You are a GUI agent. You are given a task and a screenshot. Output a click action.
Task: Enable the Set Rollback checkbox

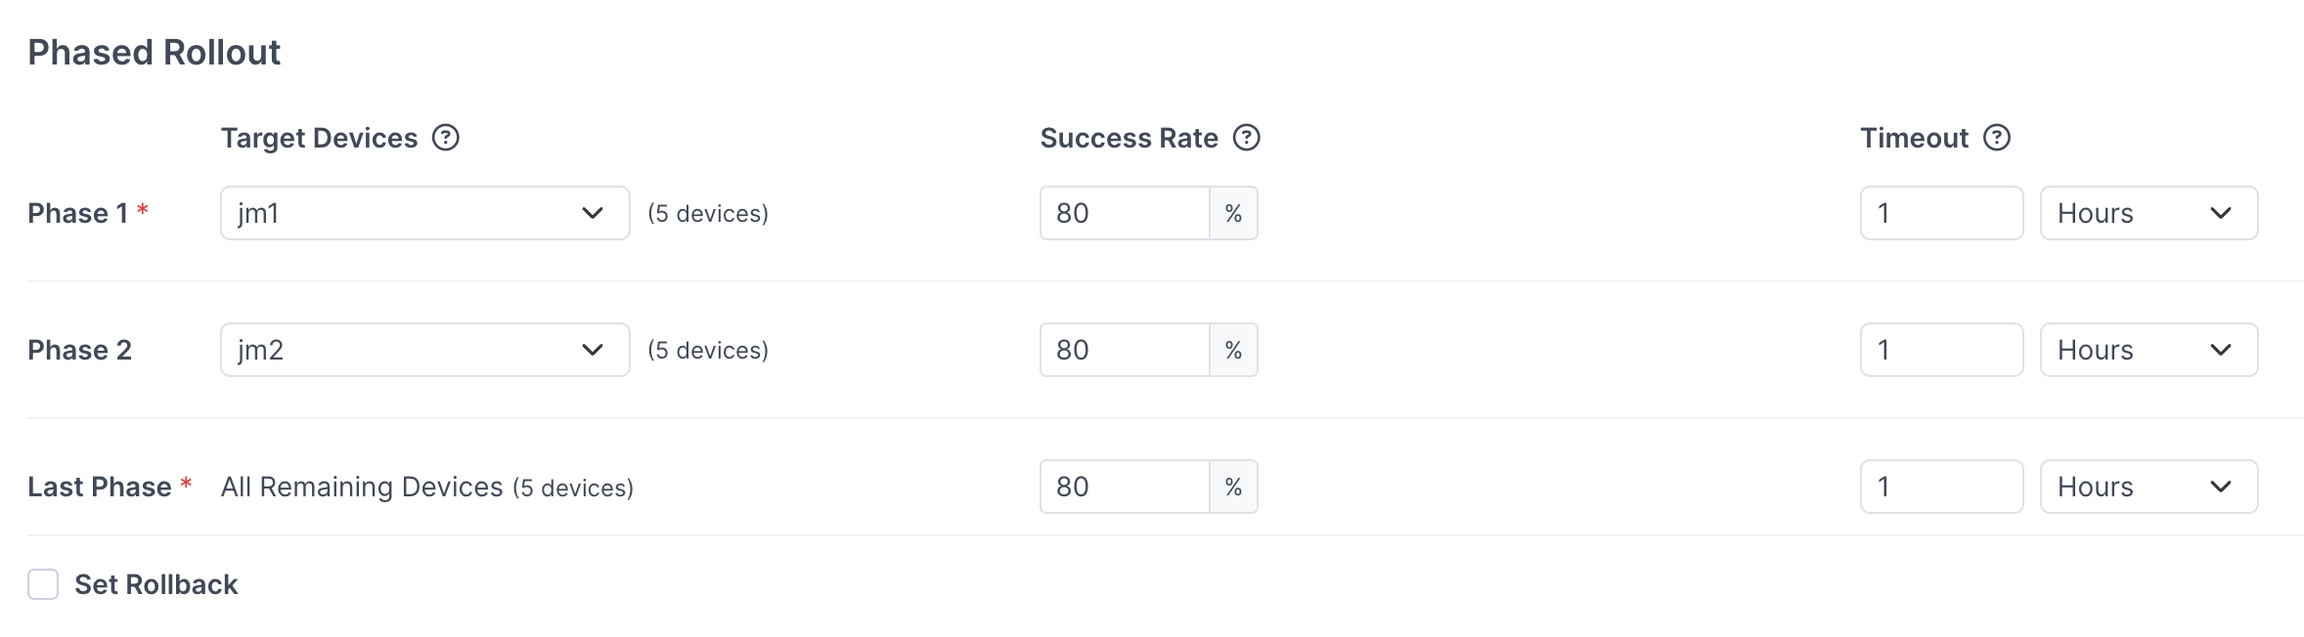(43, 584)
